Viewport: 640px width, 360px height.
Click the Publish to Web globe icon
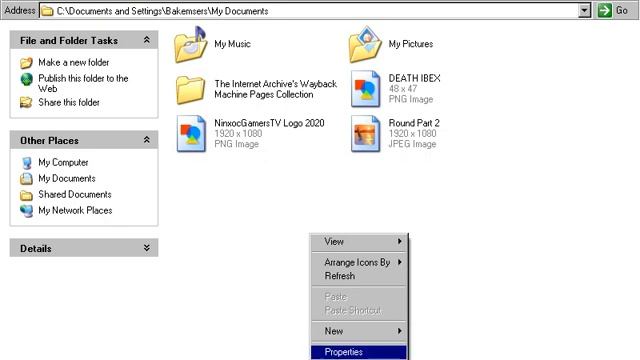tap(27, 79)
